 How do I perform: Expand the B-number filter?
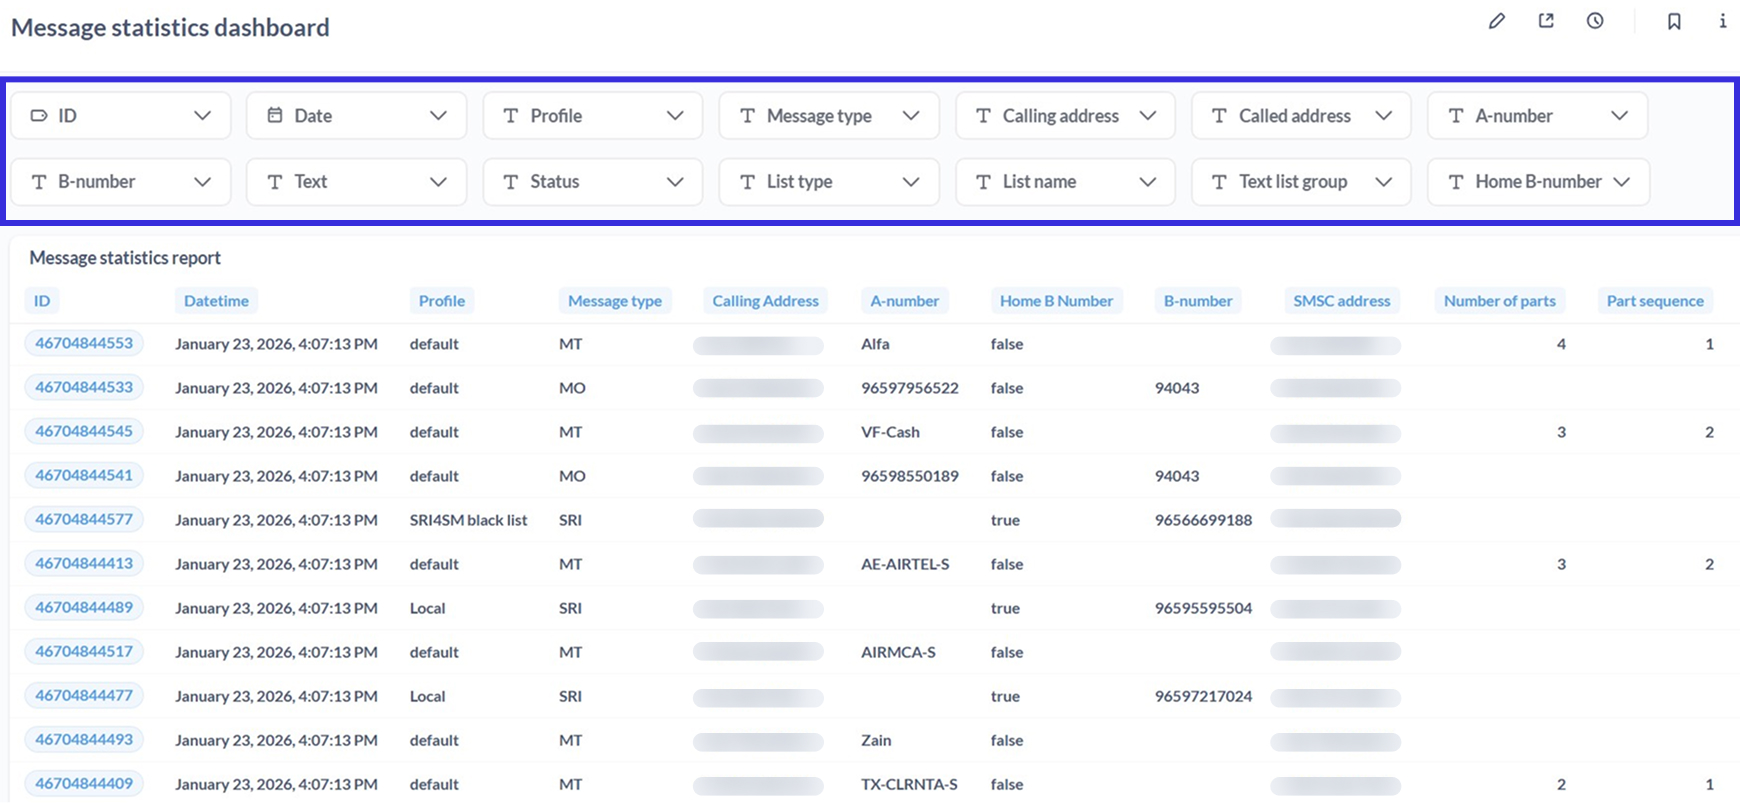coord(121,182)
